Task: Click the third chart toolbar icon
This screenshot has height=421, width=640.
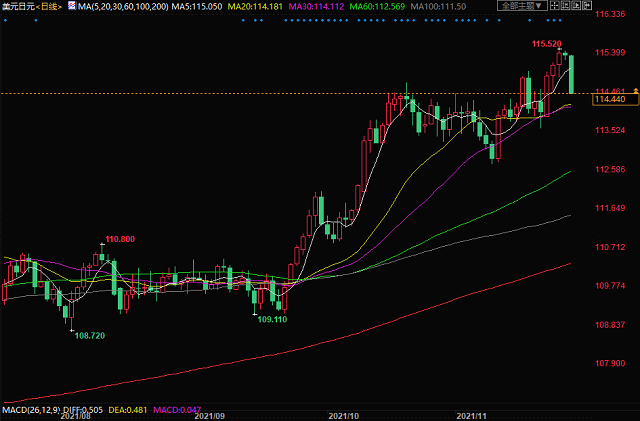Action: point(578,7)
